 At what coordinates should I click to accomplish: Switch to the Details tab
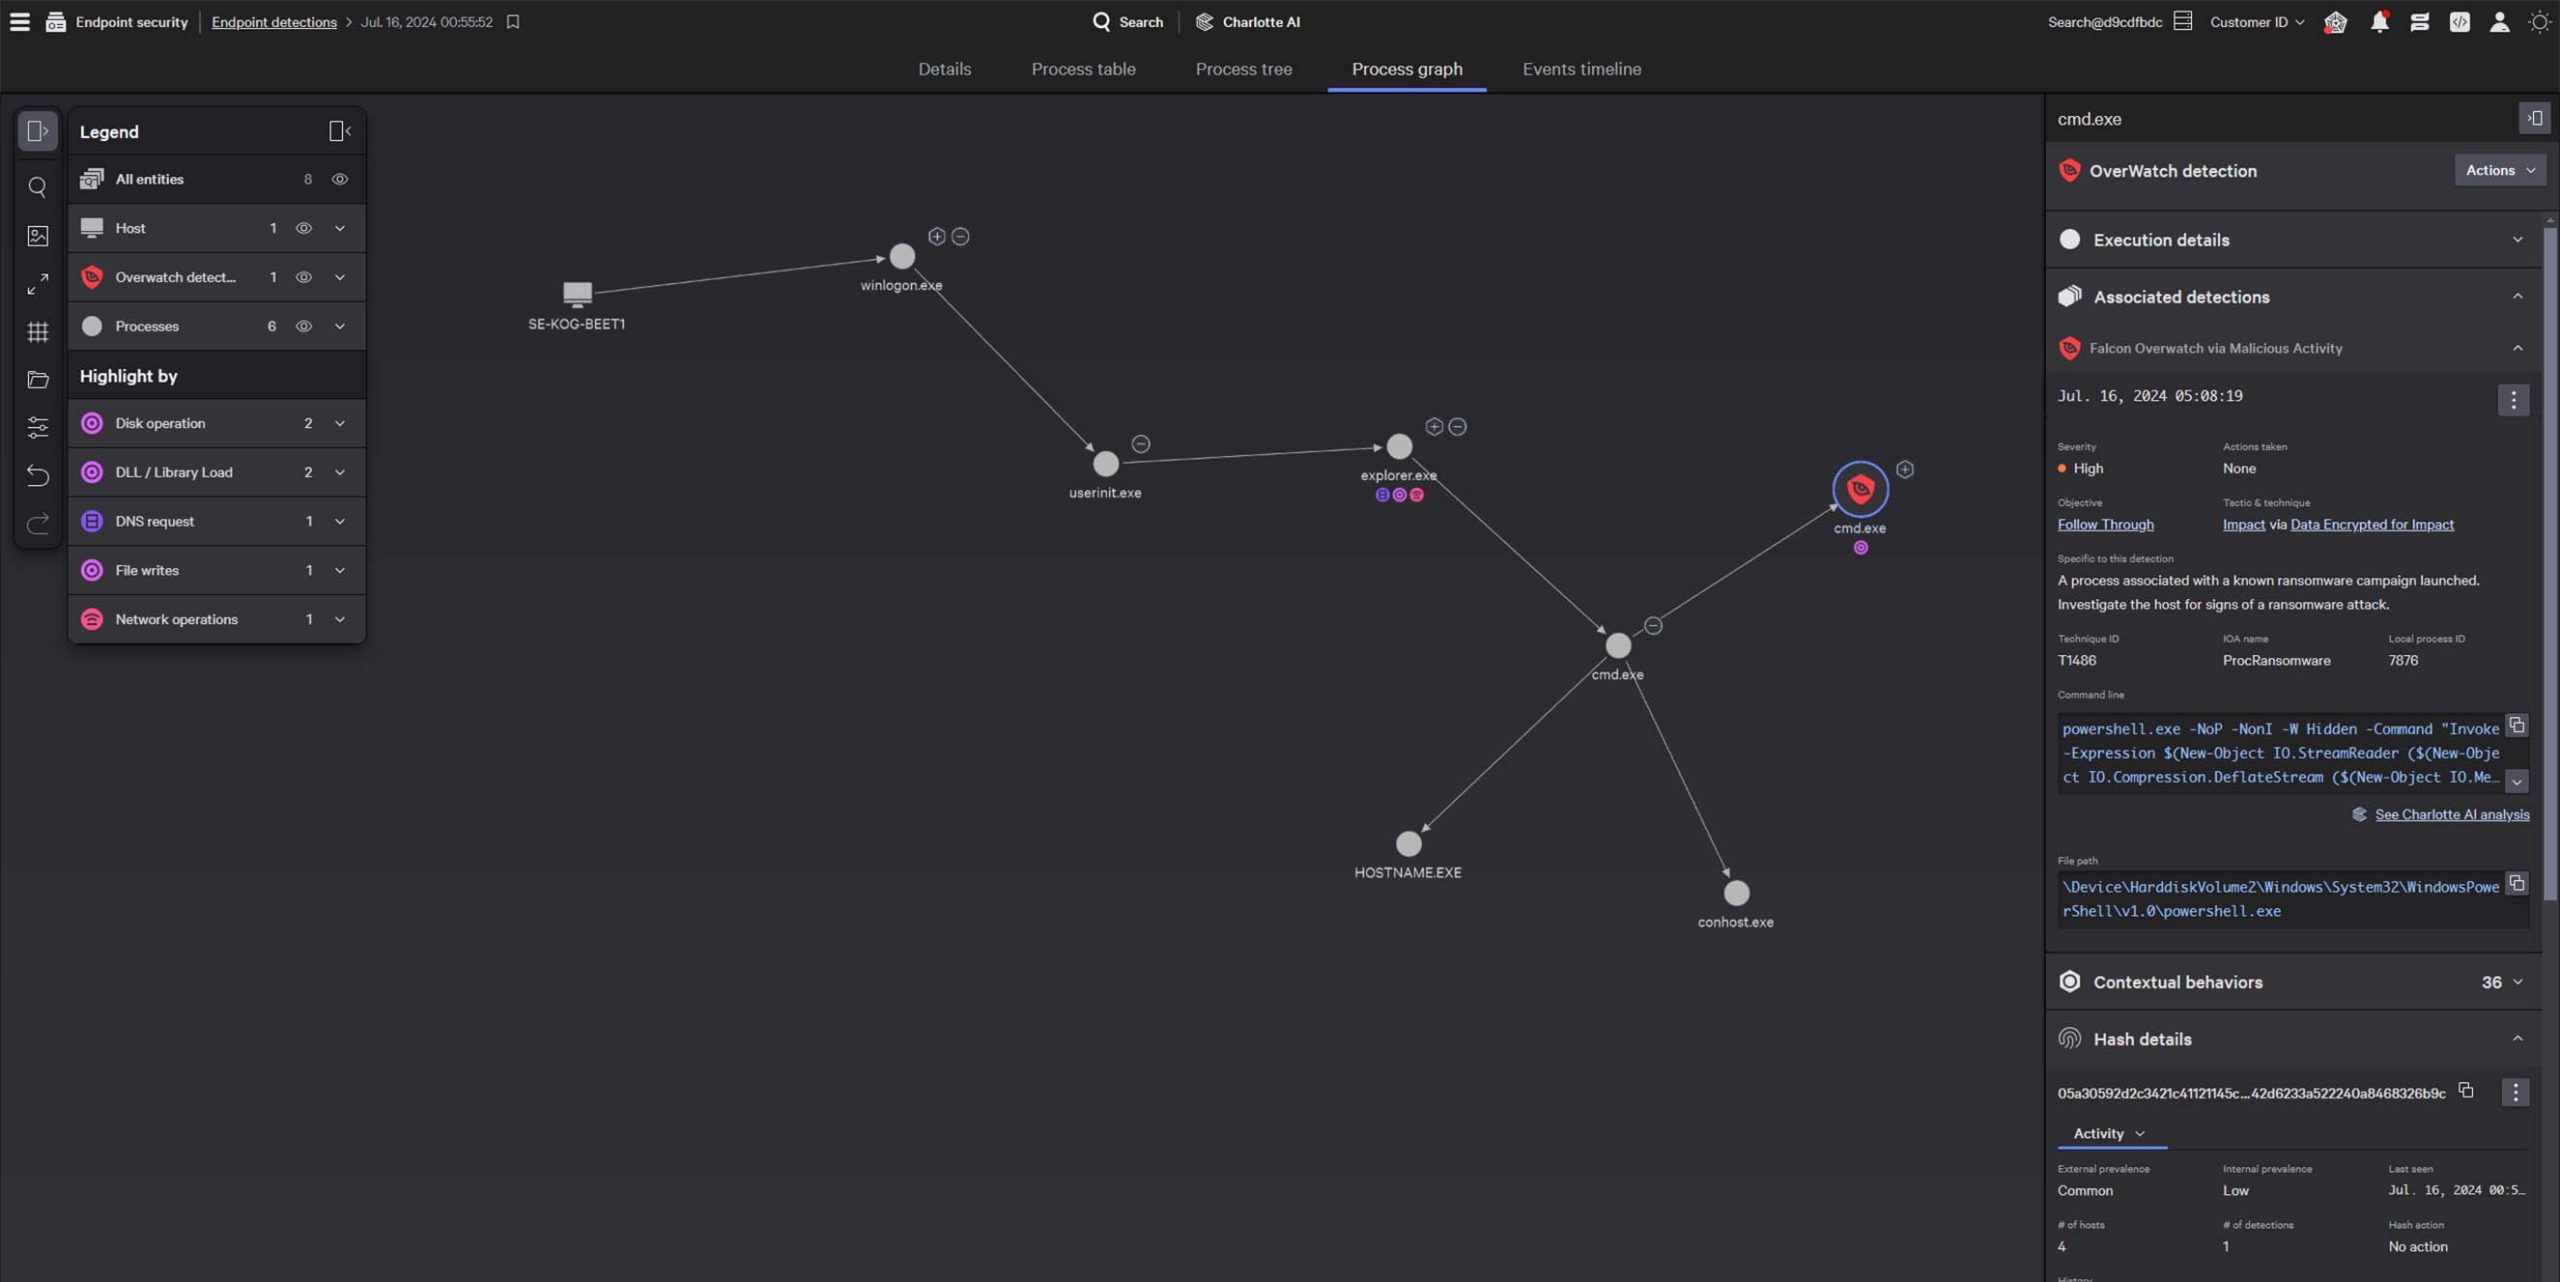[x=944, y=69]
